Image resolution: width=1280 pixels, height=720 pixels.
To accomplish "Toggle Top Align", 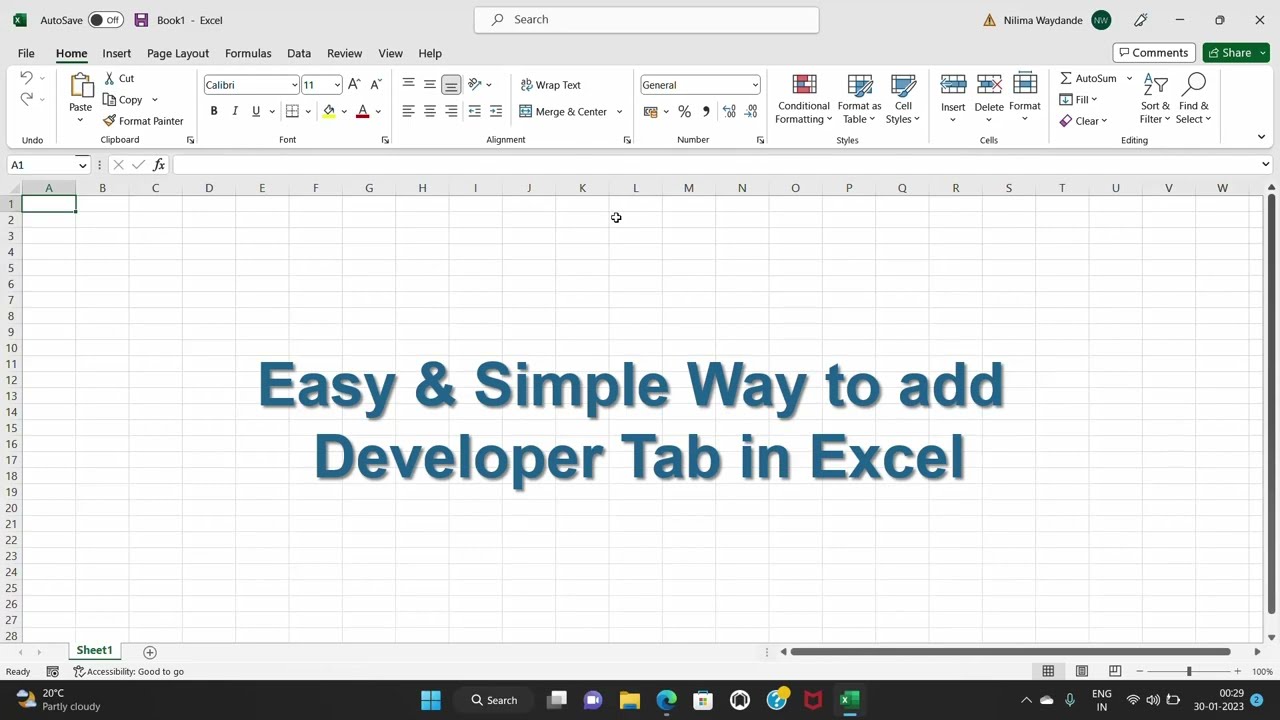I will click(x=408, y=84).
